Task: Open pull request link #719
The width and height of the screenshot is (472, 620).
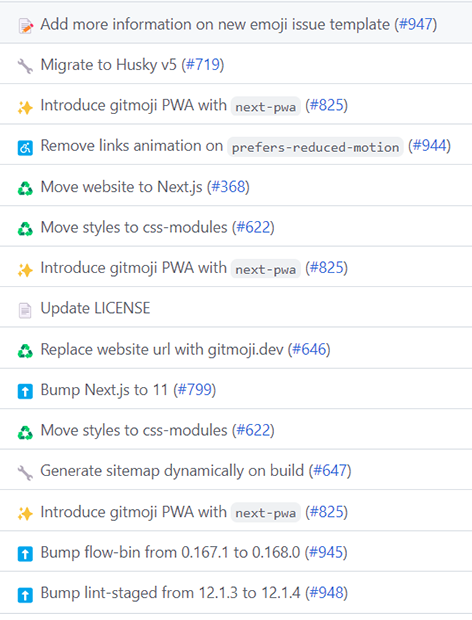Action: click(x=203, y=64)
